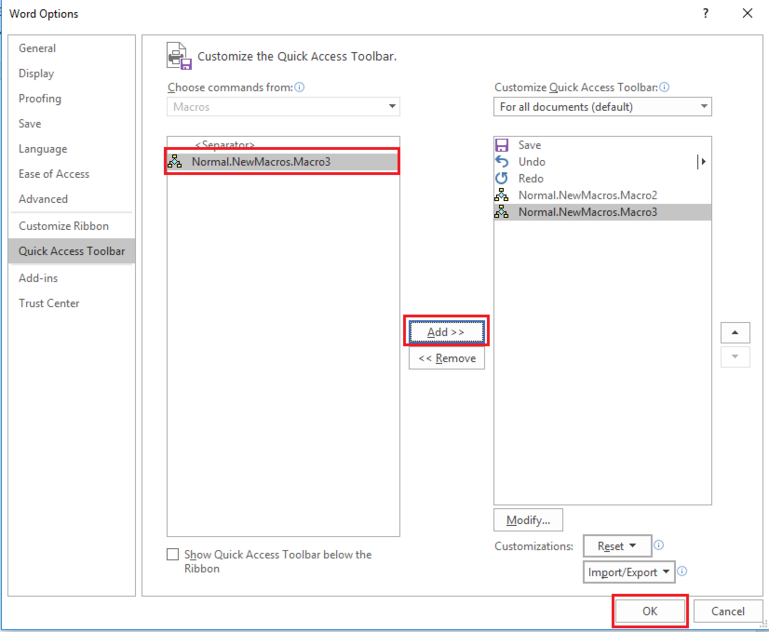
Task: Toggle Show Quick Access Toolbar below the Ribbon
Action: point(173,555)
